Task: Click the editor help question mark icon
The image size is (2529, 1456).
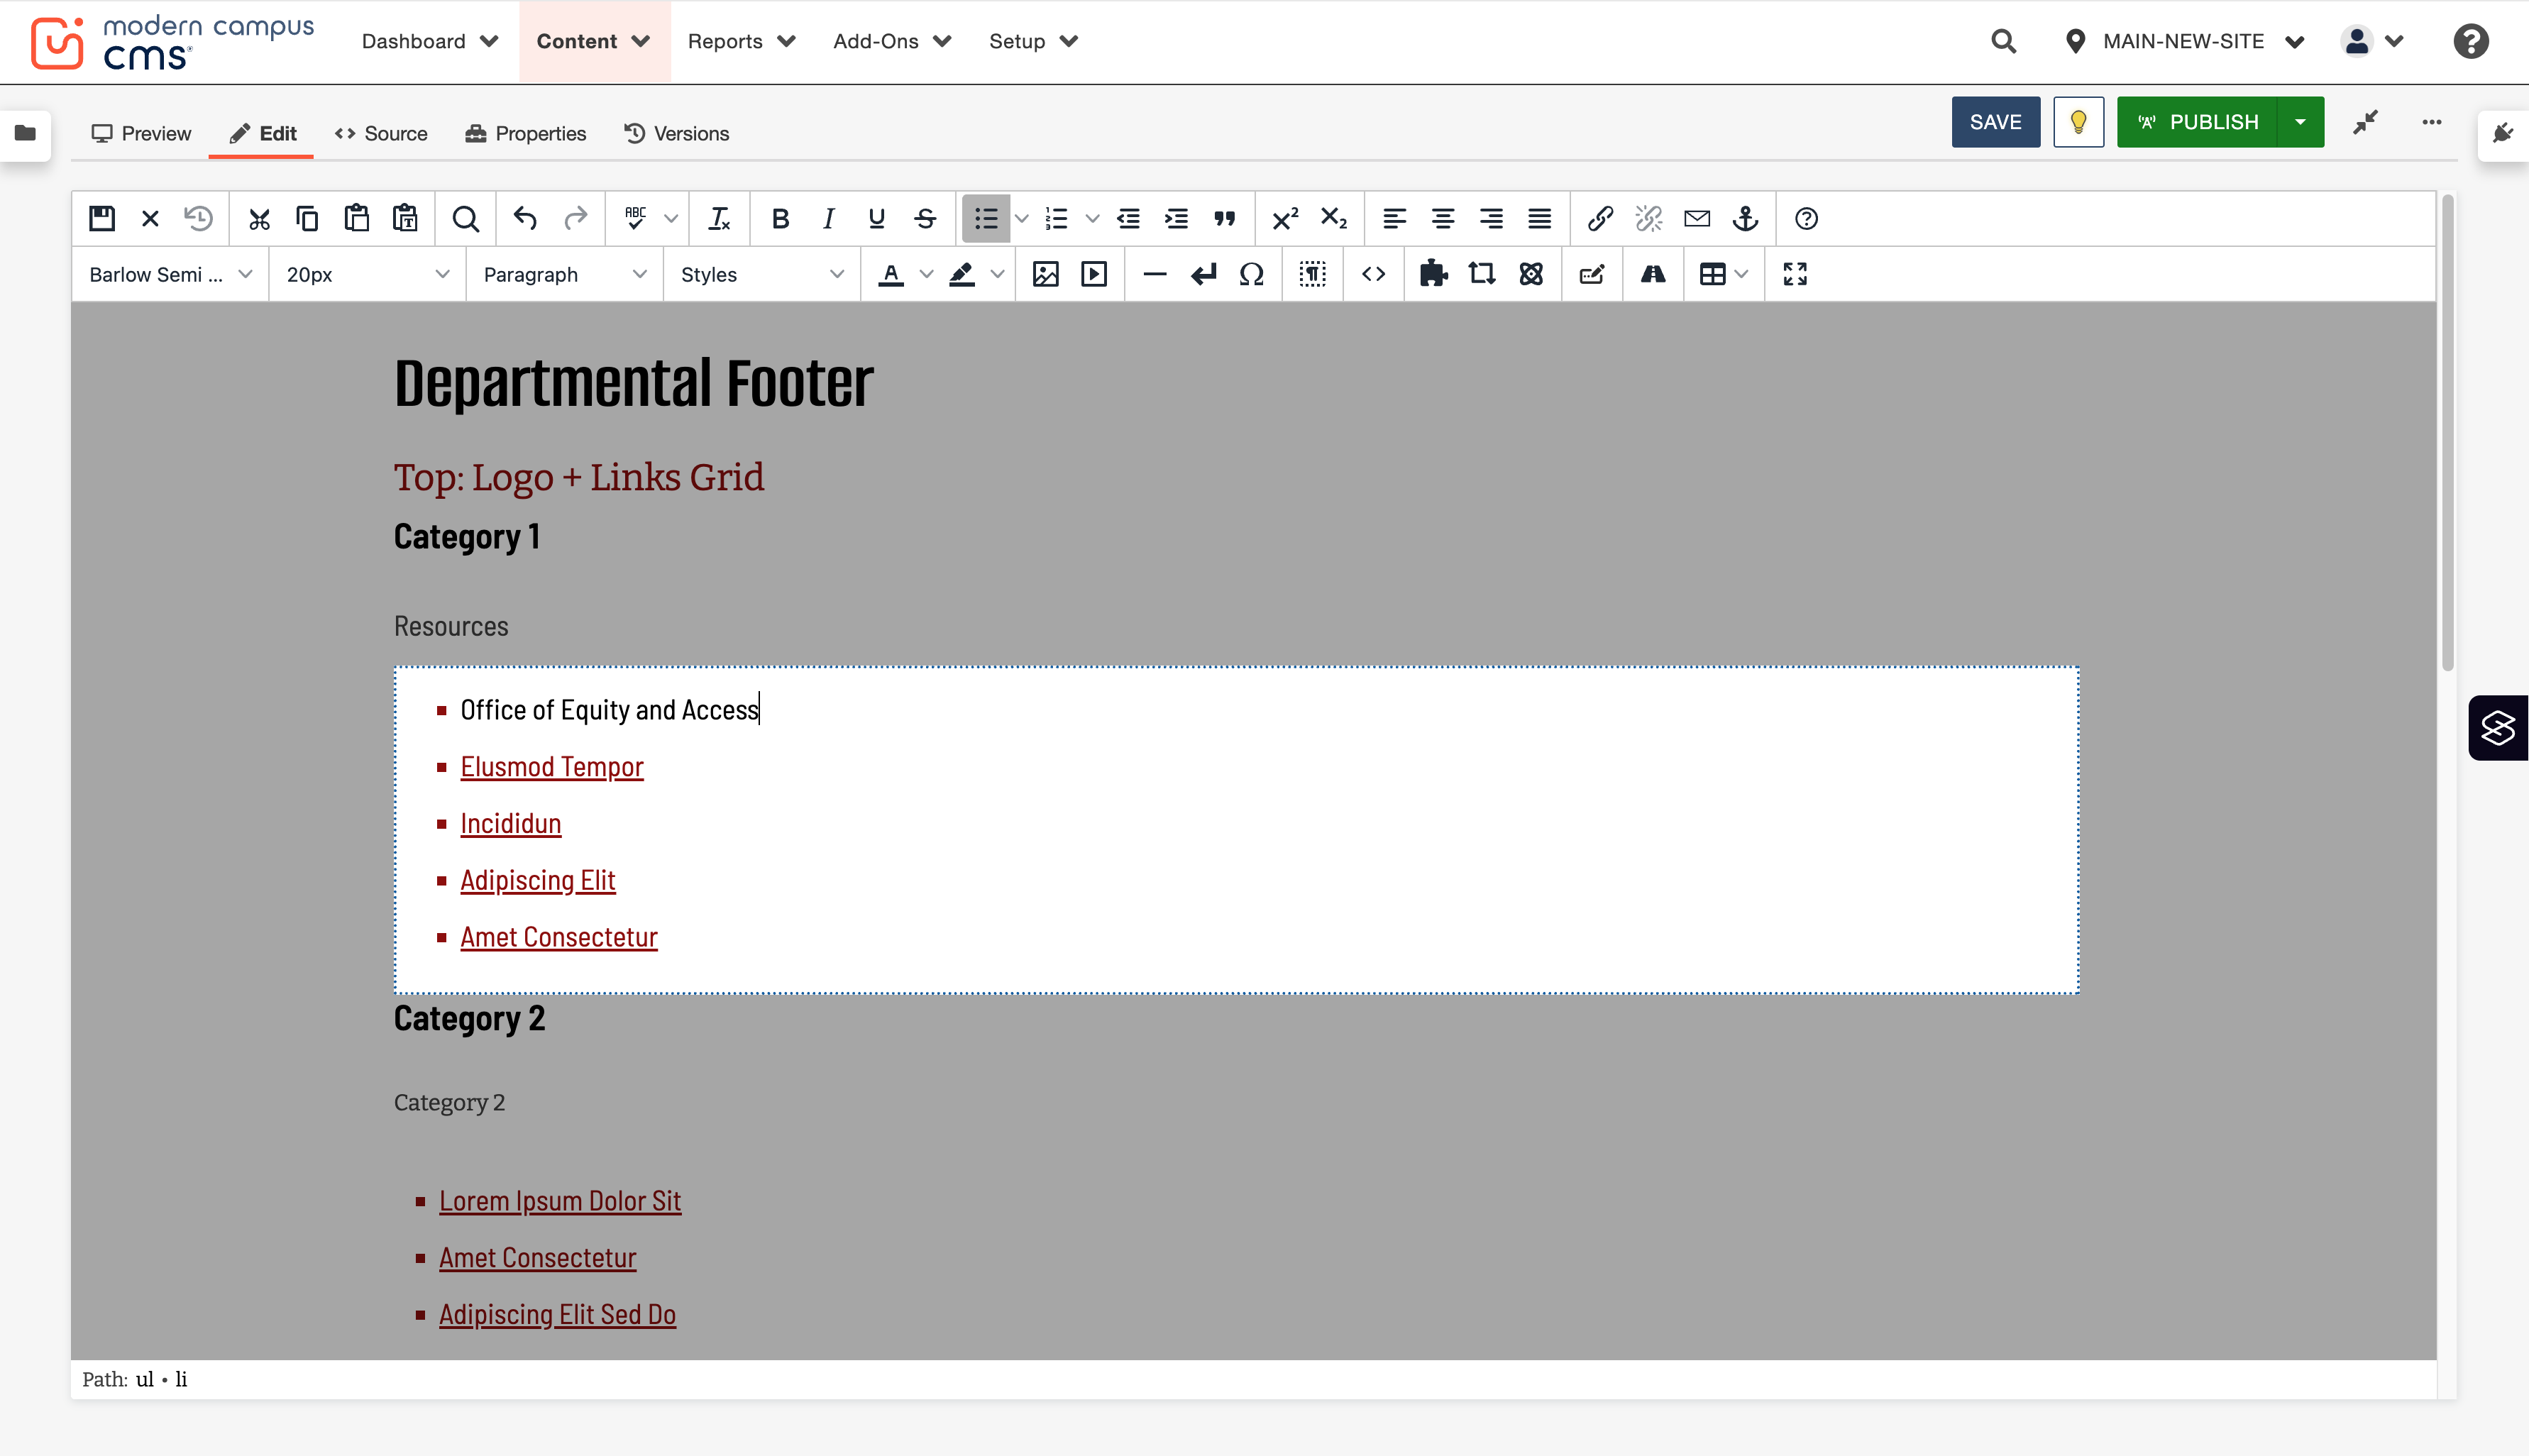Action: (1806, 218)
